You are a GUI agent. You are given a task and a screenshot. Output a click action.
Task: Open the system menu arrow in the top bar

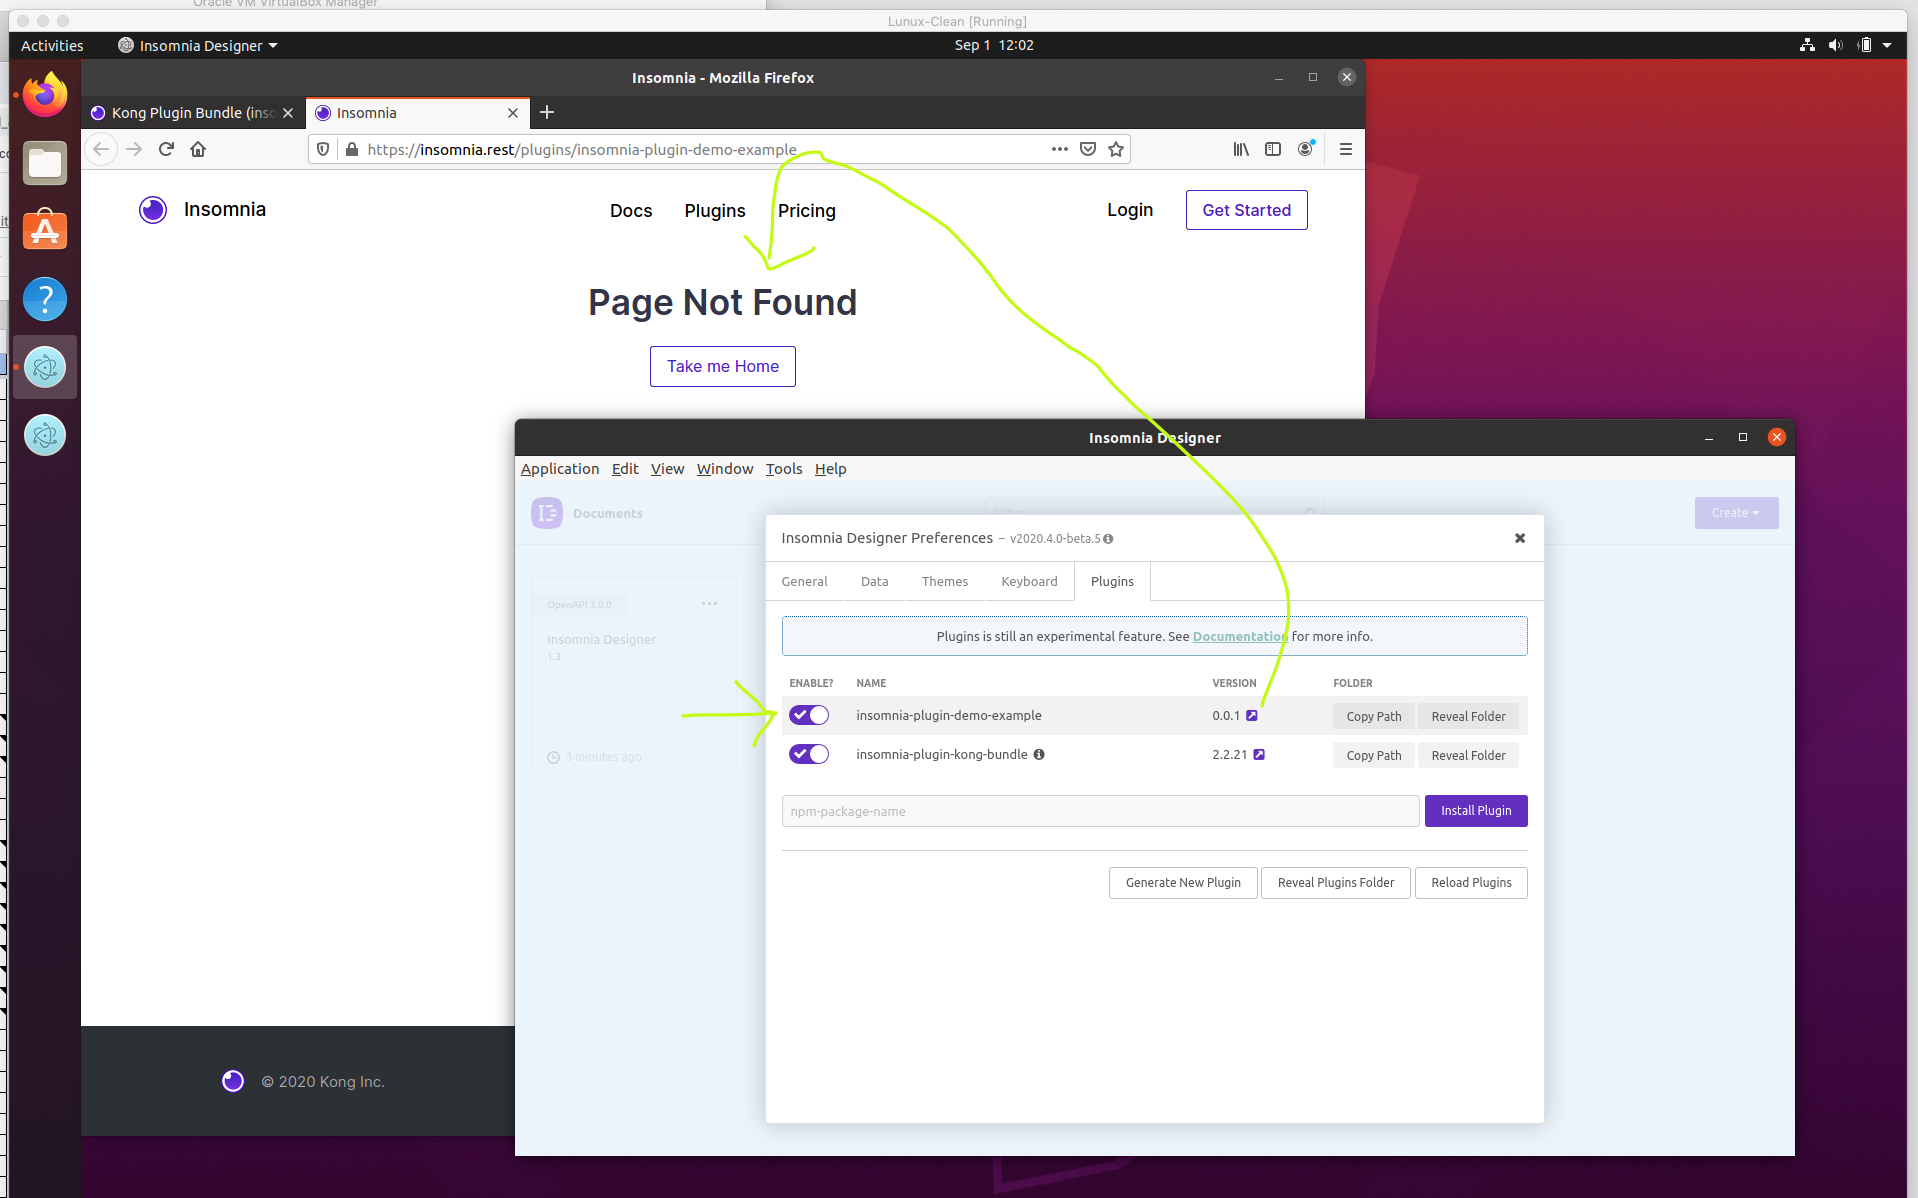1887,45
